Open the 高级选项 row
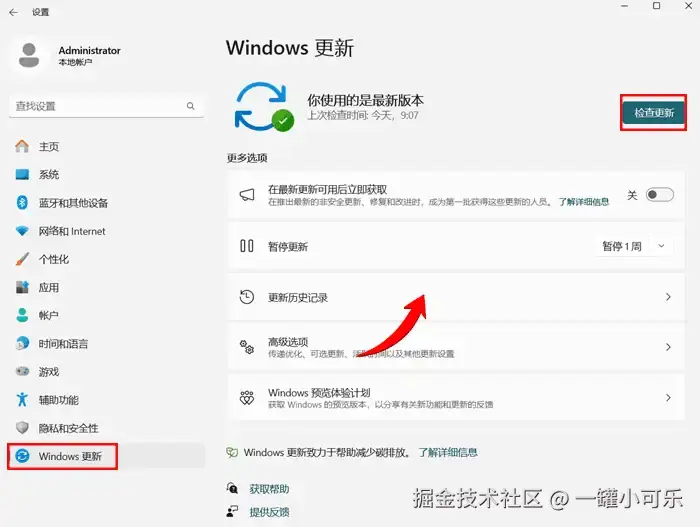This screenshot has width=700, height=527. click(456, 347)
